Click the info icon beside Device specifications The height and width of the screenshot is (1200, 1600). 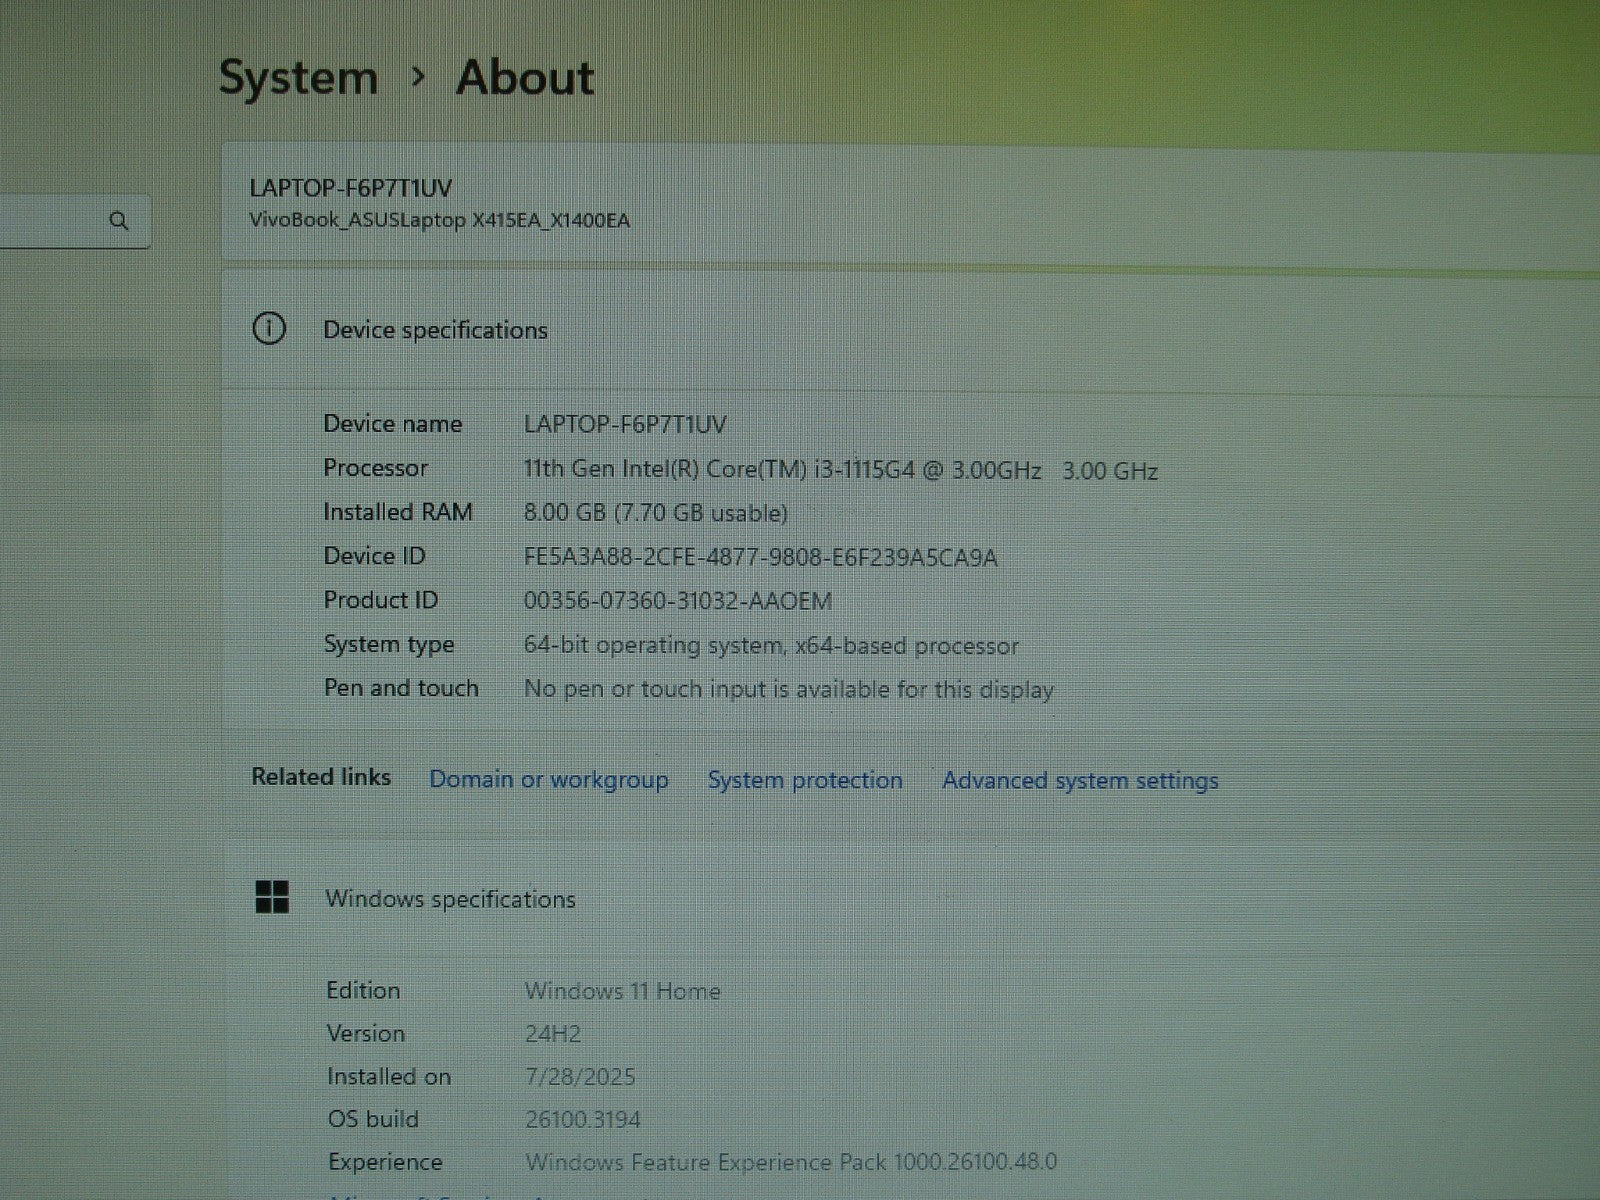tap(269, 329)
